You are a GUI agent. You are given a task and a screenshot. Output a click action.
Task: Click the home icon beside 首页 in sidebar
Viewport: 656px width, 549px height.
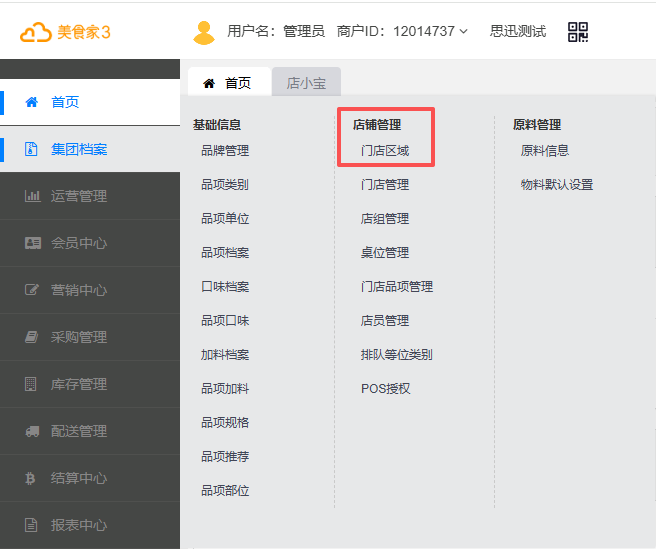tap(31, 102)
